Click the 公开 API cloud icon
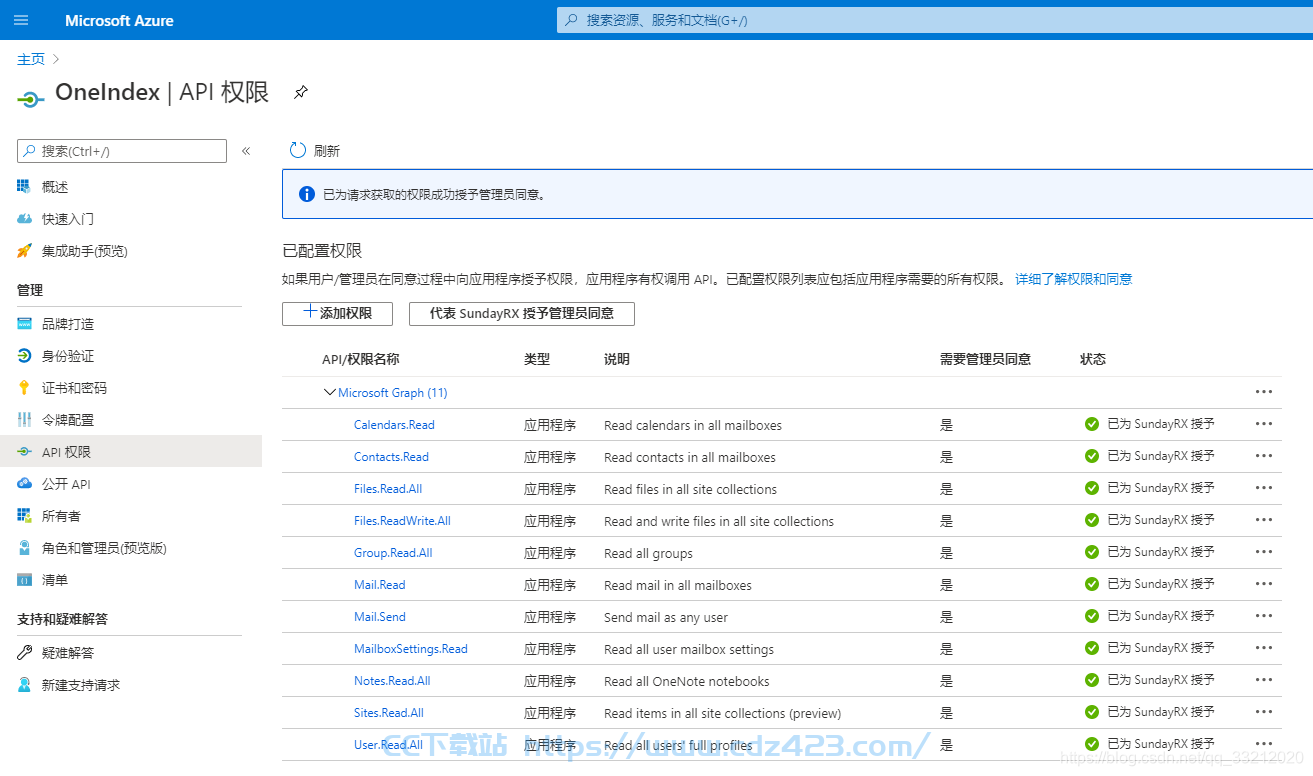1313x776 pixels. coord(24,484)
